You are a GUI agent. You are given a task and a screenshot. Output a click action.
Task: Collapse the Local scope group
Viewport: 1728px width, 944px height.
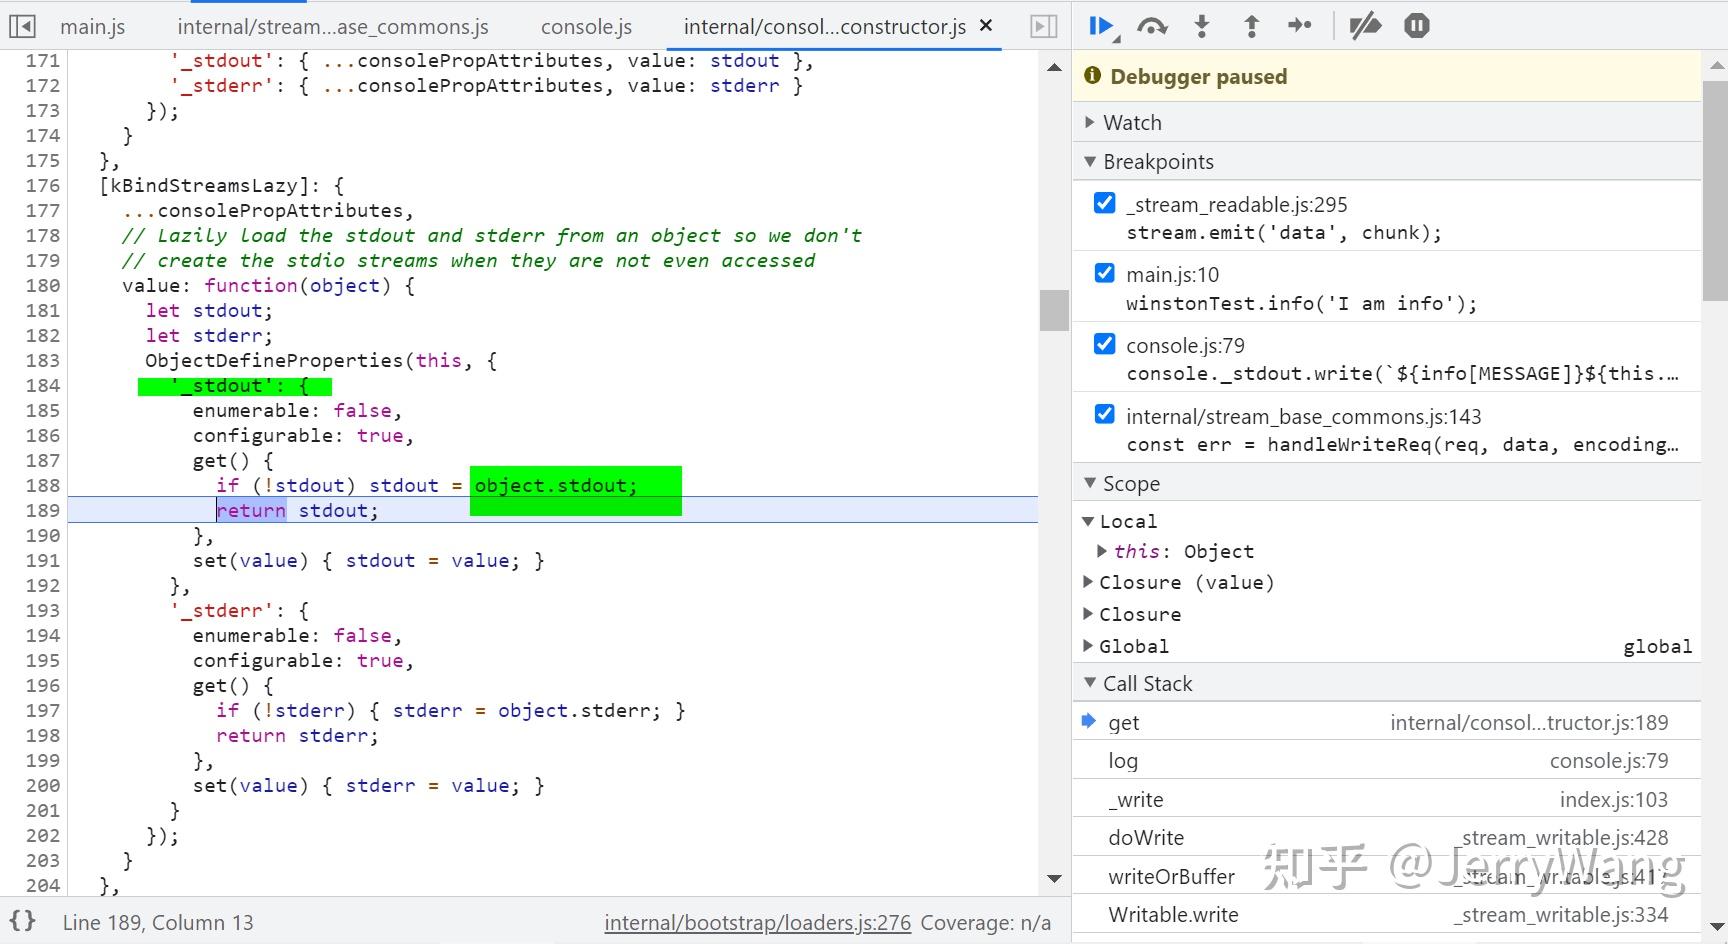(x=1088, y=521)
